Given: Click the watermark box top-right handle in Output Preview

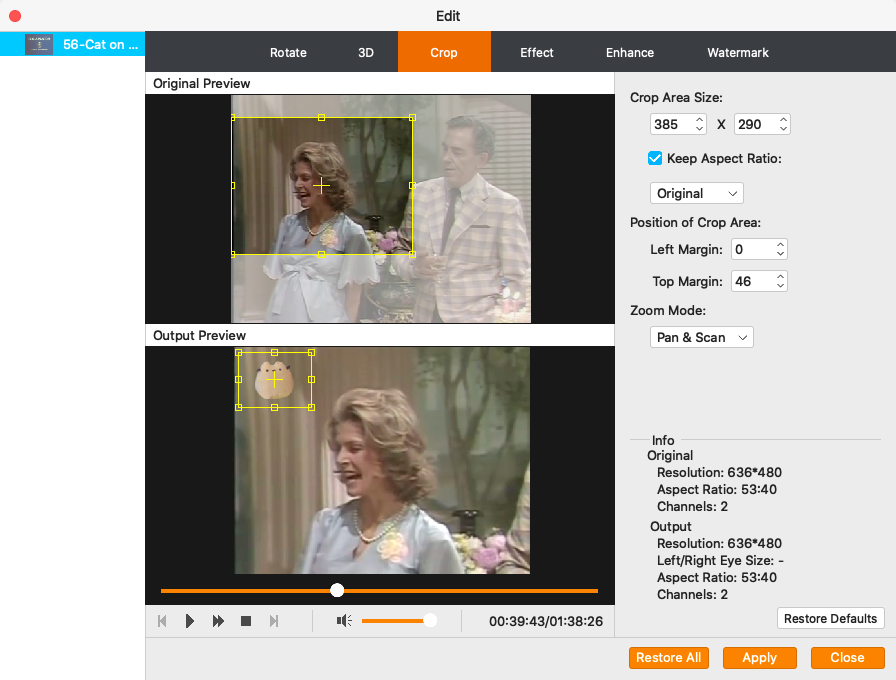Looking at the screenshot, I should coord(311,353).
